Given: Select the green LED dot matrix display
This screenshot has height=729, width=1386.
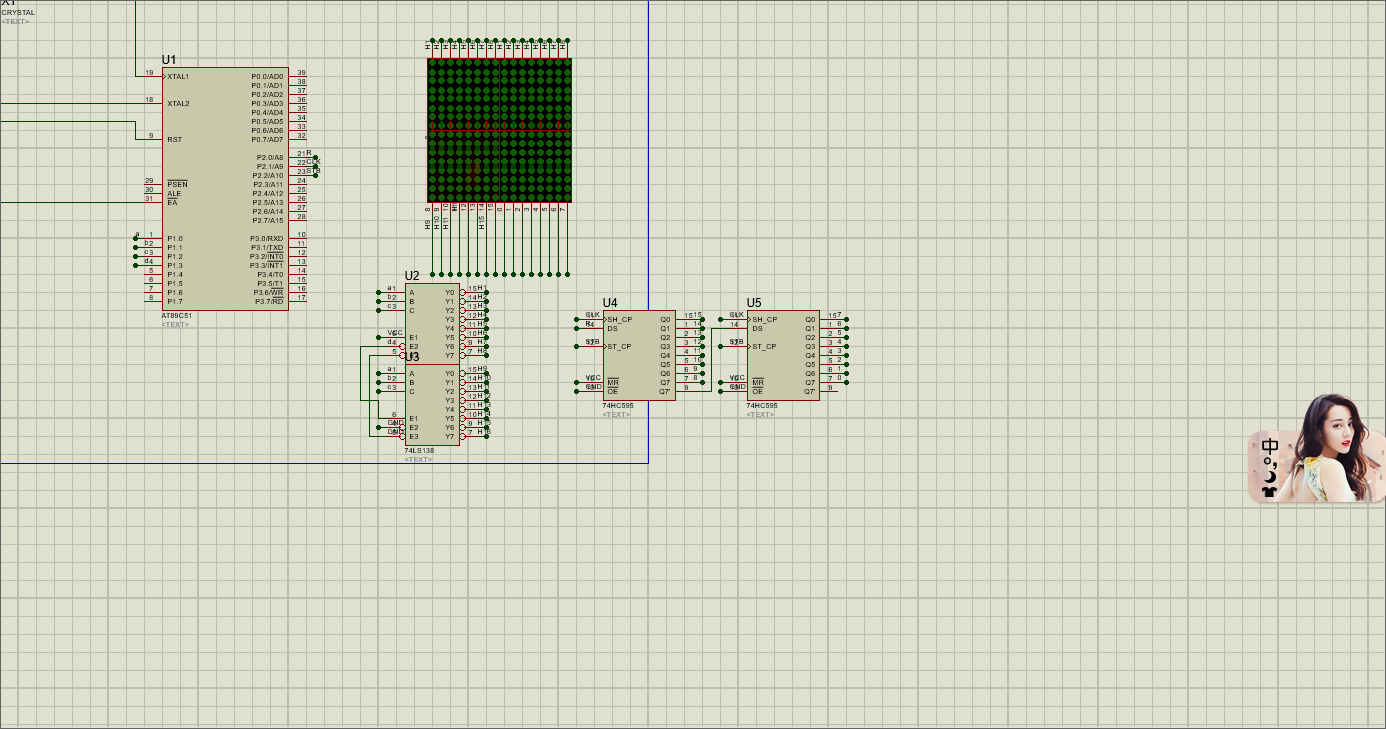Looking at the screenshot, I should 499,130.
